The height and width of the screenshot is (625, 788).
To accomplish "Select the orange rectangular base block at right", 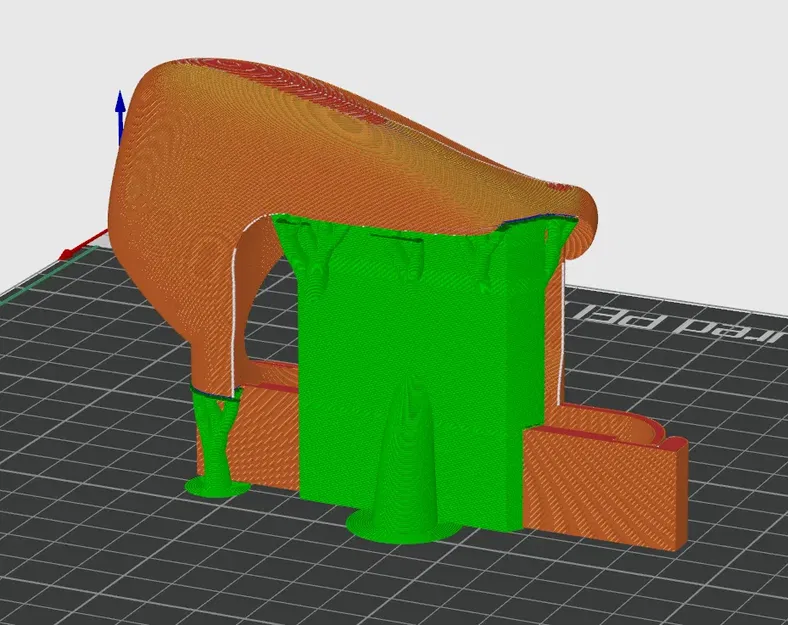I will 606,487.
